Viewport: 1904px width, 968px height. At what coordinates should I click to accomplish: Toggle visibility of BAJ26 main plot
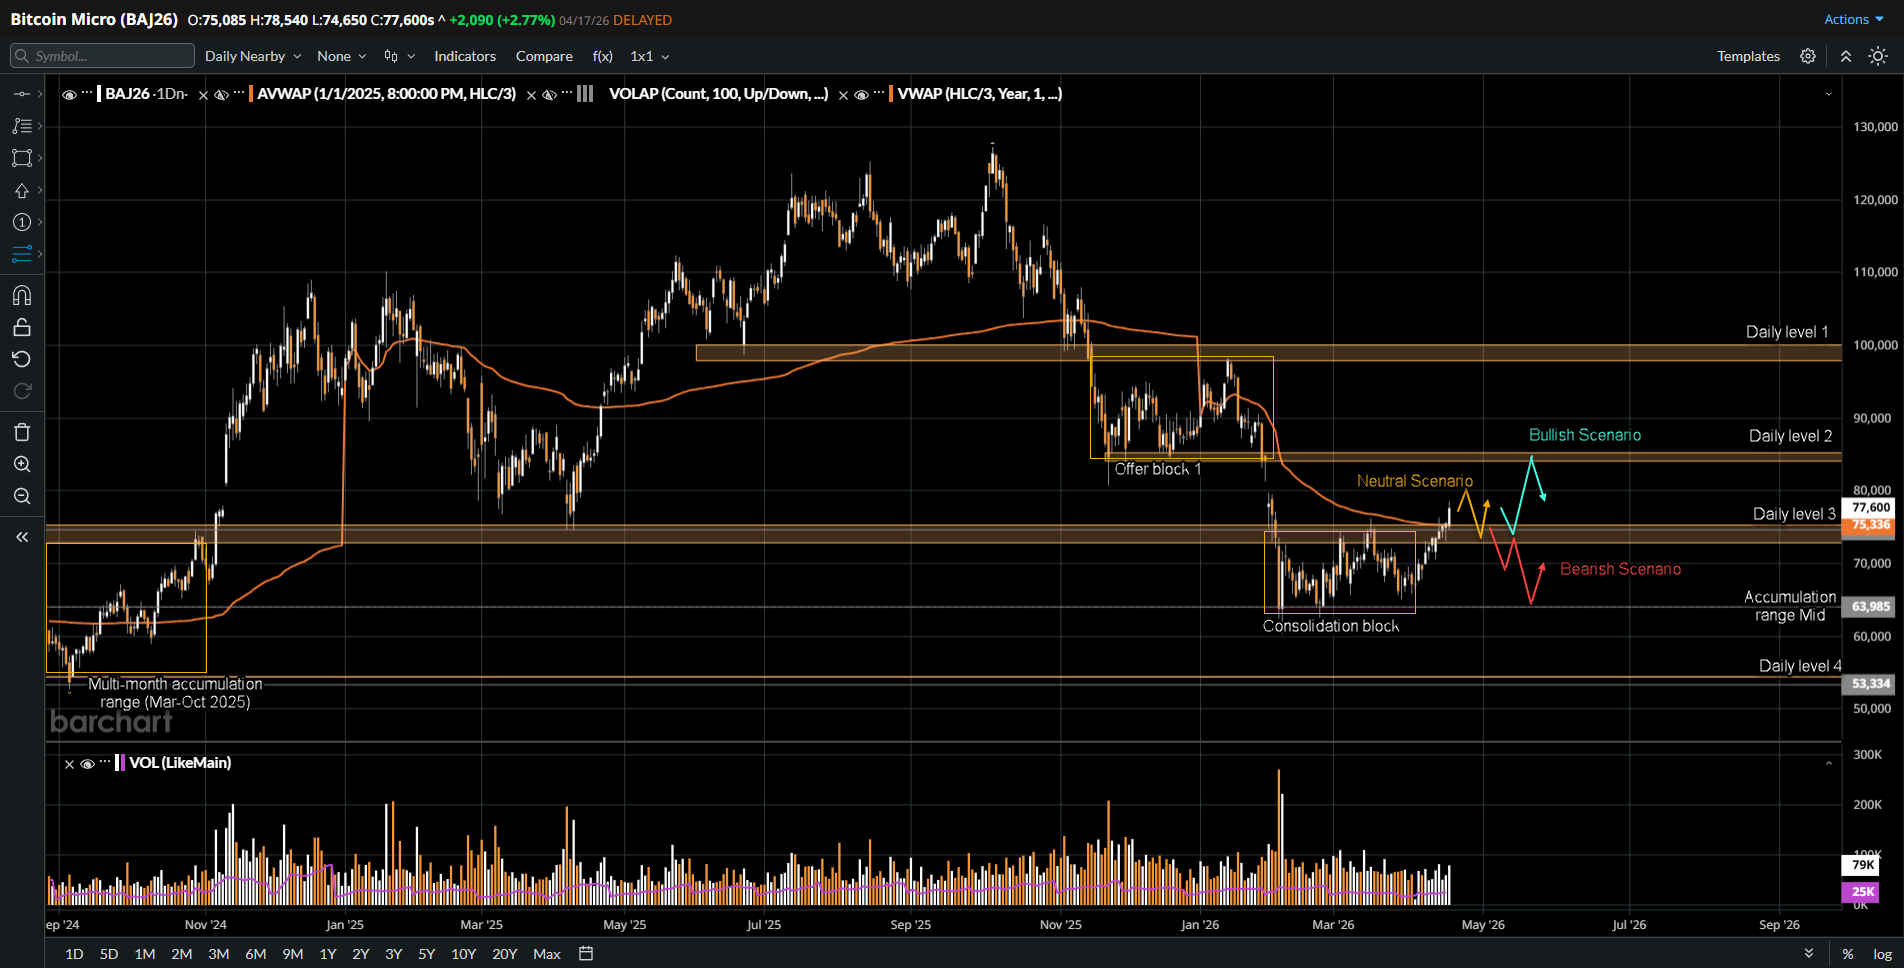pyautogui.click(x=69, y=94)
